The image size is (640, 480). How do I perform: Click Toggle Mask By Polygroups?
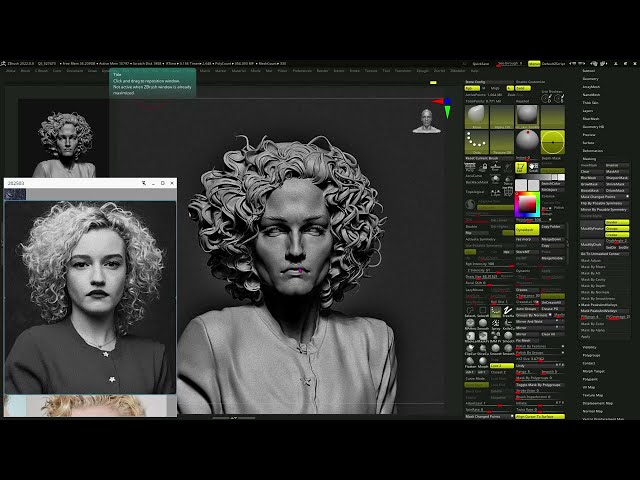540,385
